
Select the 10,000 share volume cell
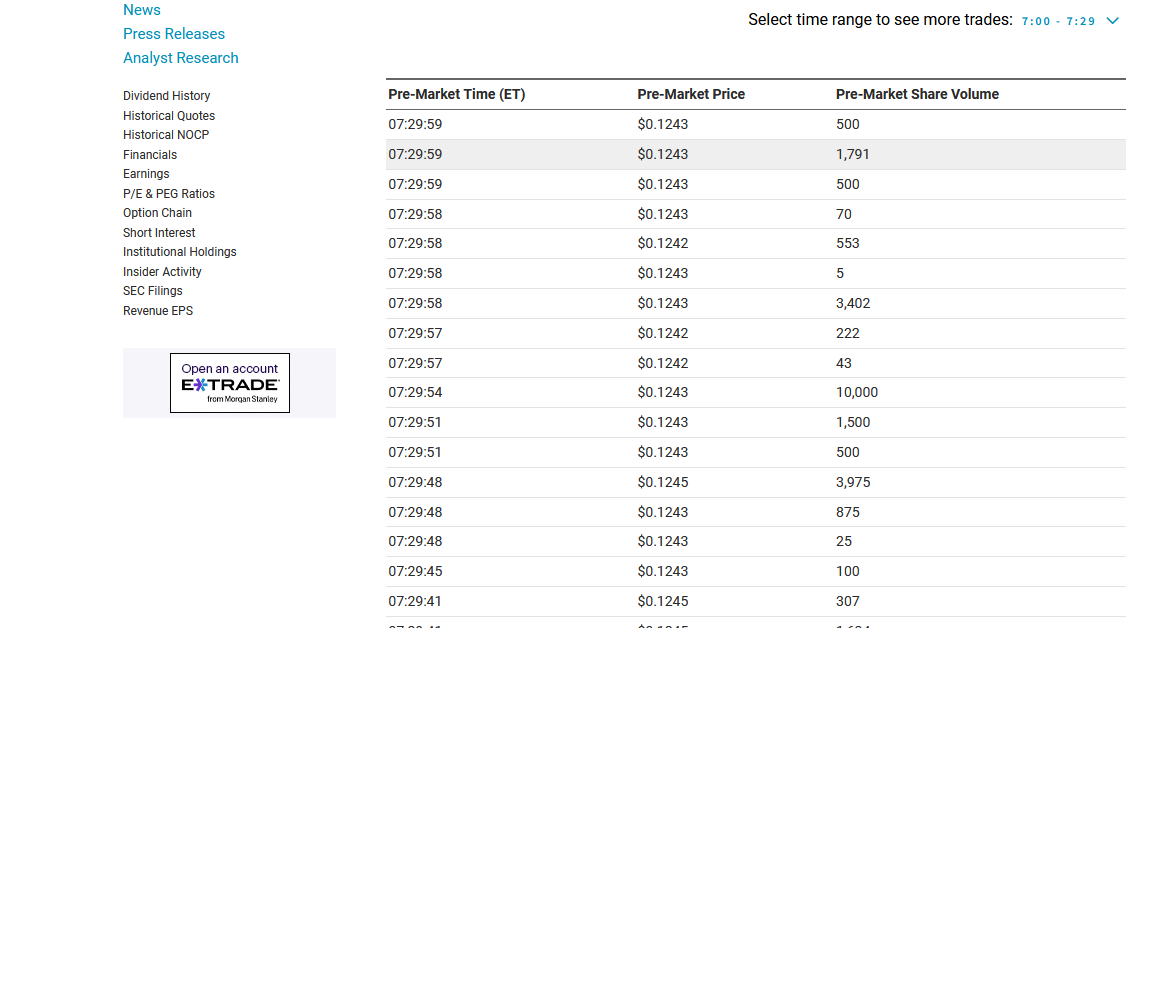click(857, 392)
